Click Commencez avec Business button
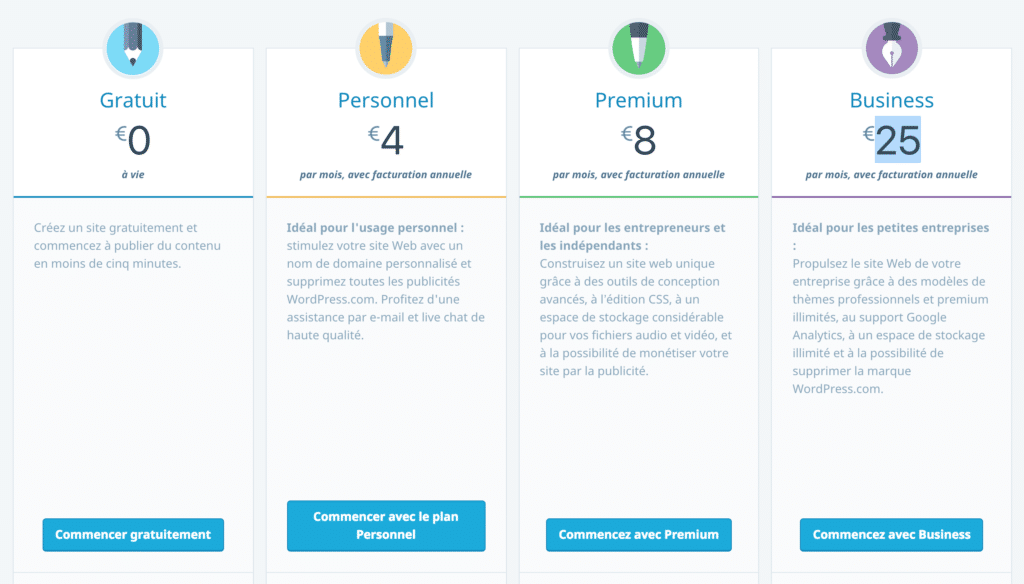The width and height of the screenshot is (1024, 584). [891, 534]
